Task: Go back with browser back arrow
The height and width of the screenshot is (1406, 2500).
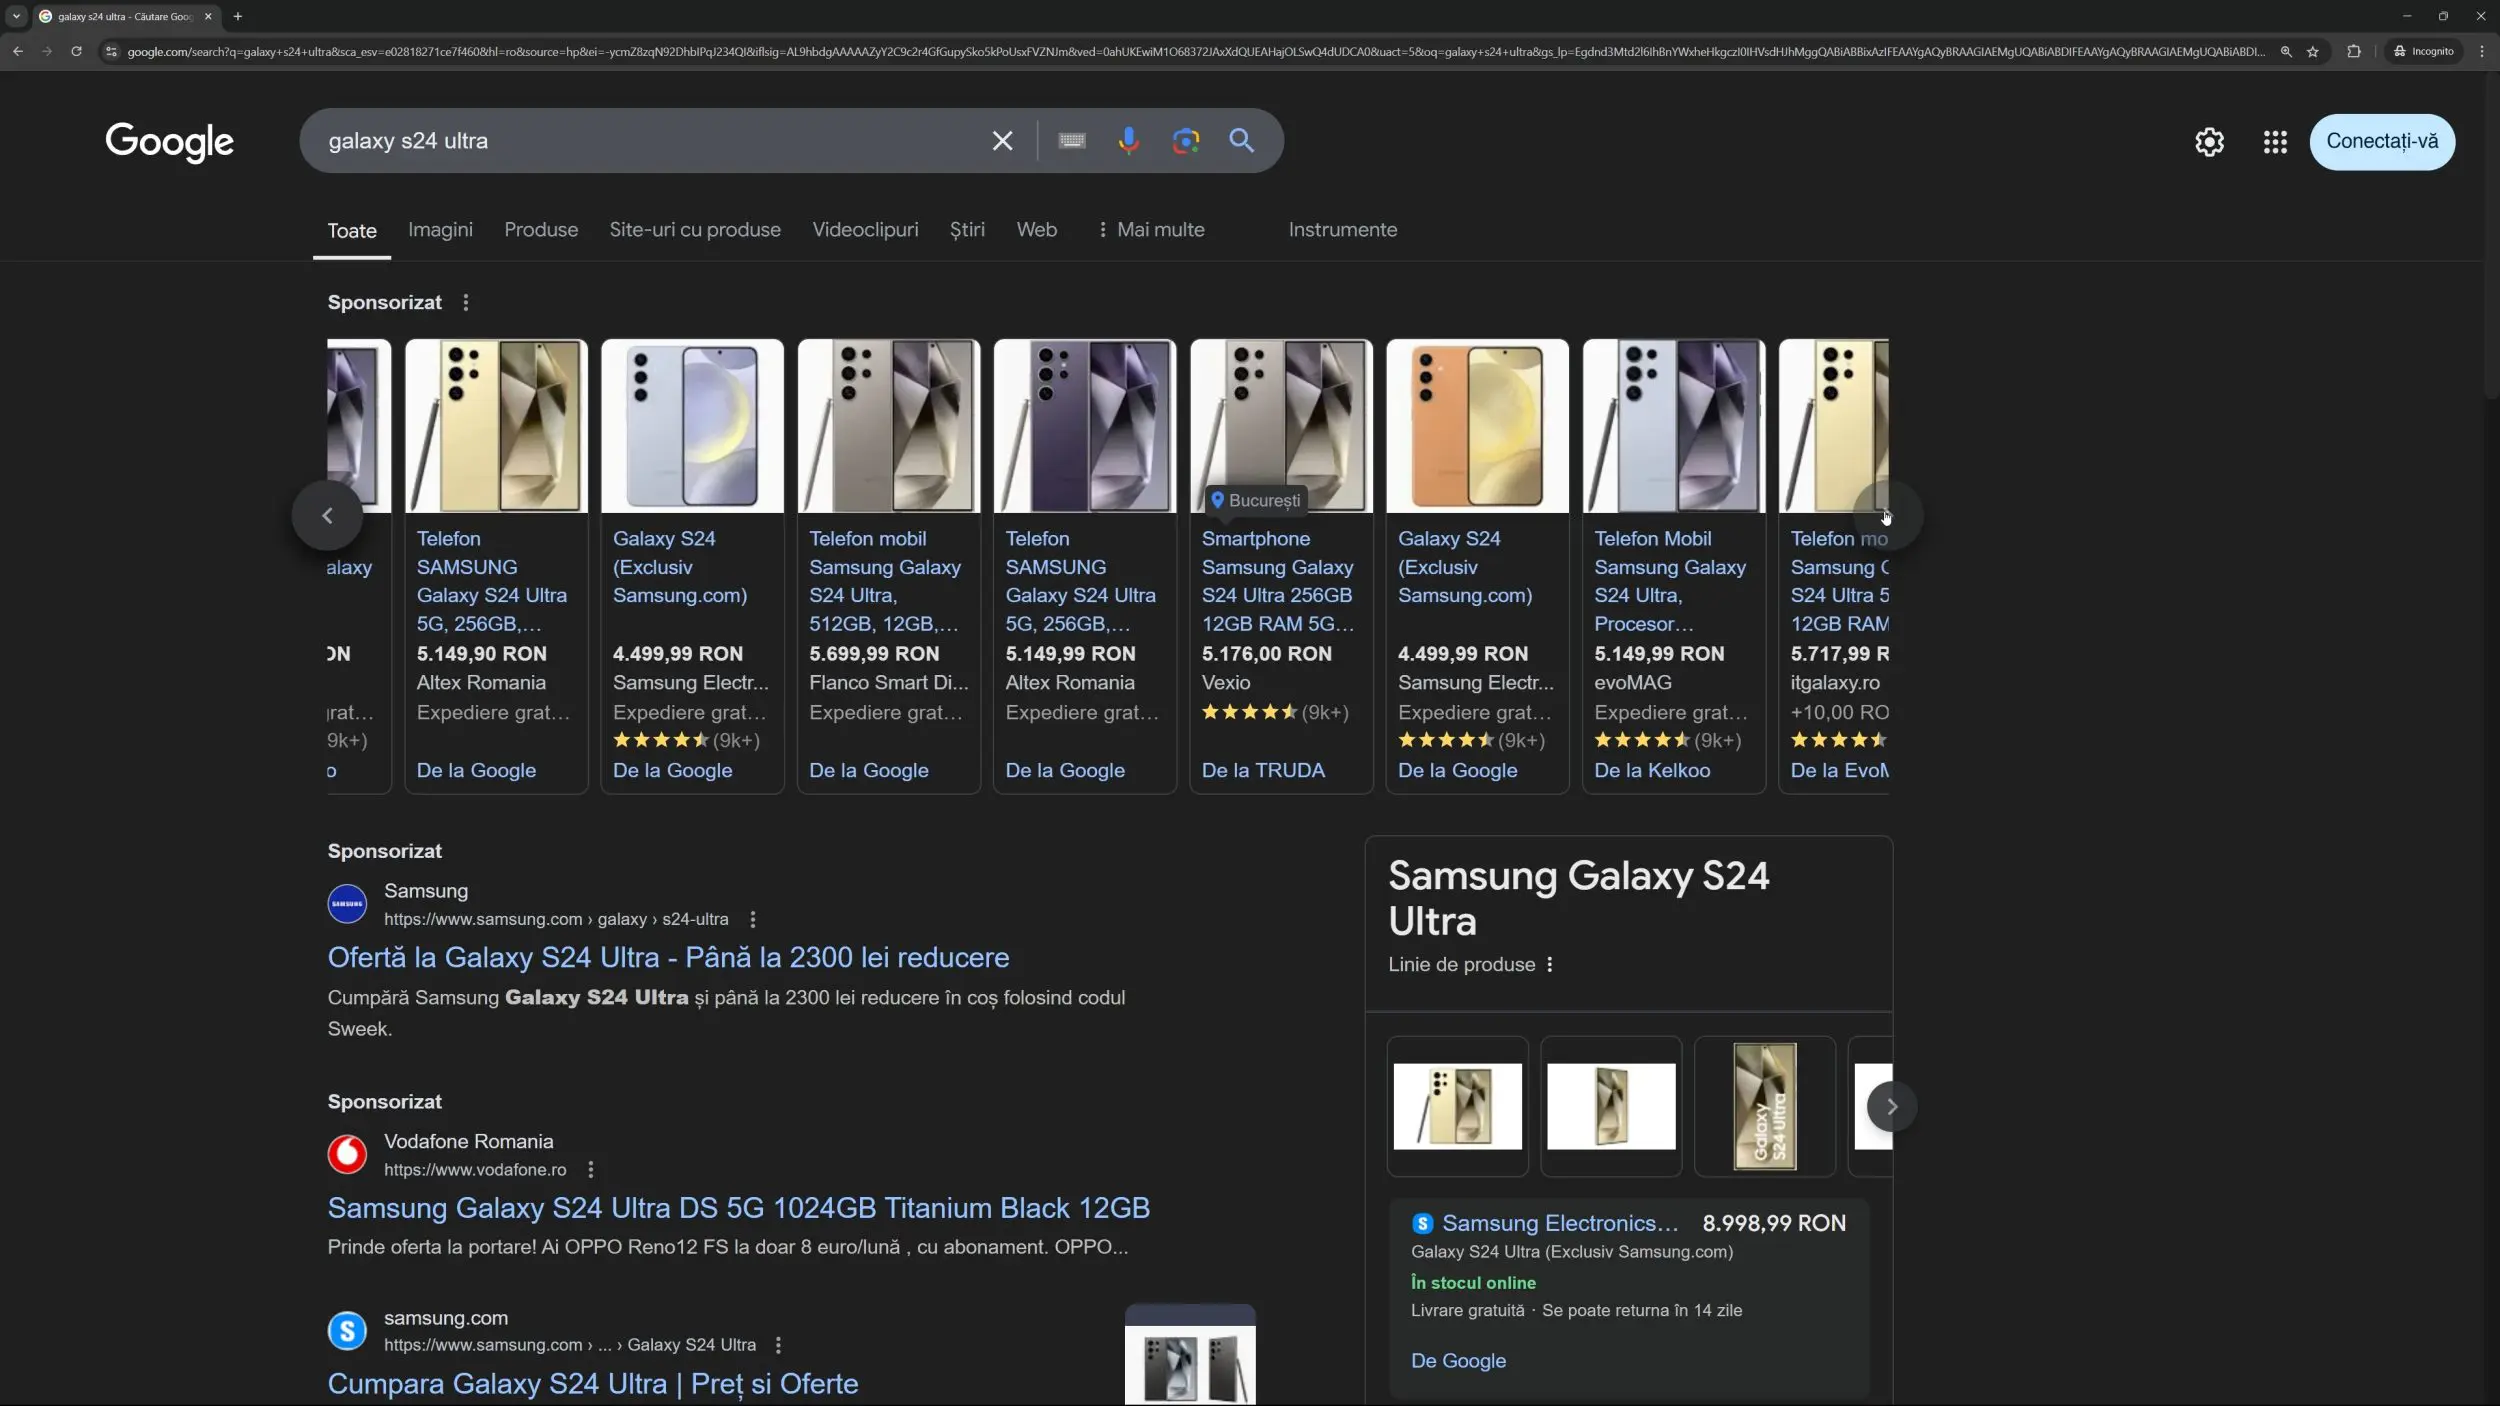Action: [18, 51]
